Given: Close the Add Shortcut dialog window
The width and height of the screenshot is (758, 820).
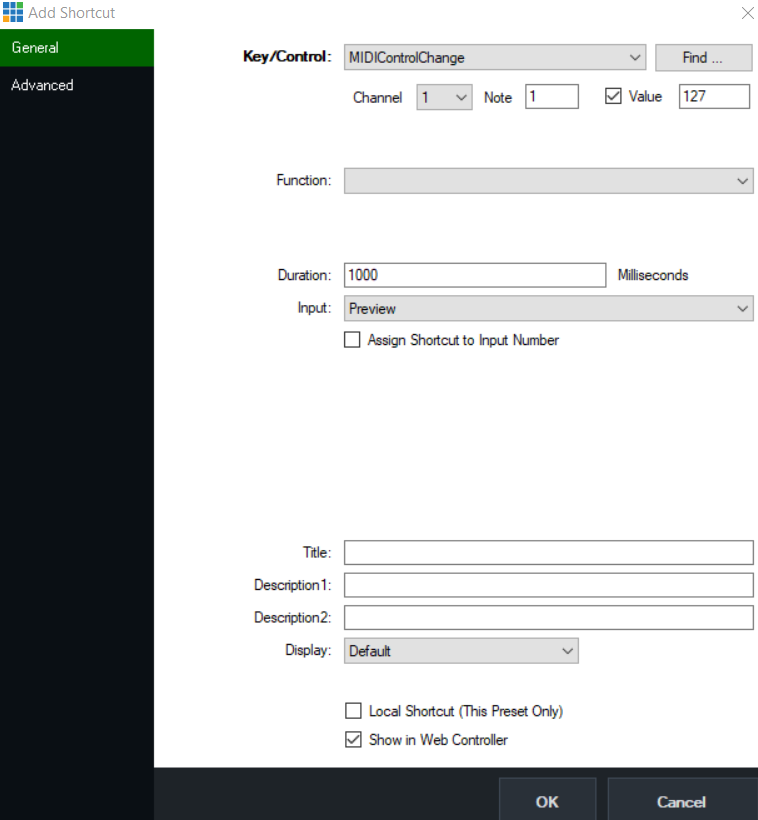Looking at the screenshot, I should click(x=746, y=13).
